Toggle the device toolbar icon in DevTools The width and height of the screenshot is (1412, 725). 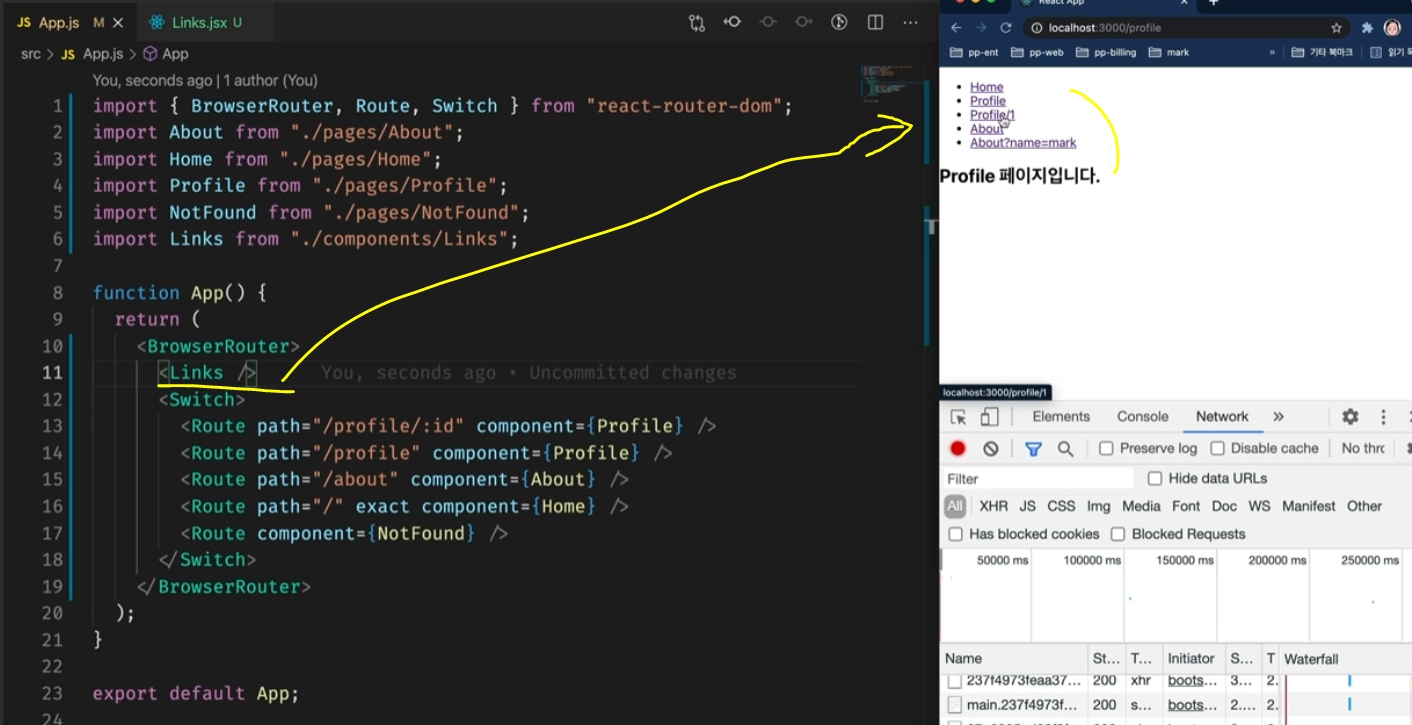(x=989, y=417)
